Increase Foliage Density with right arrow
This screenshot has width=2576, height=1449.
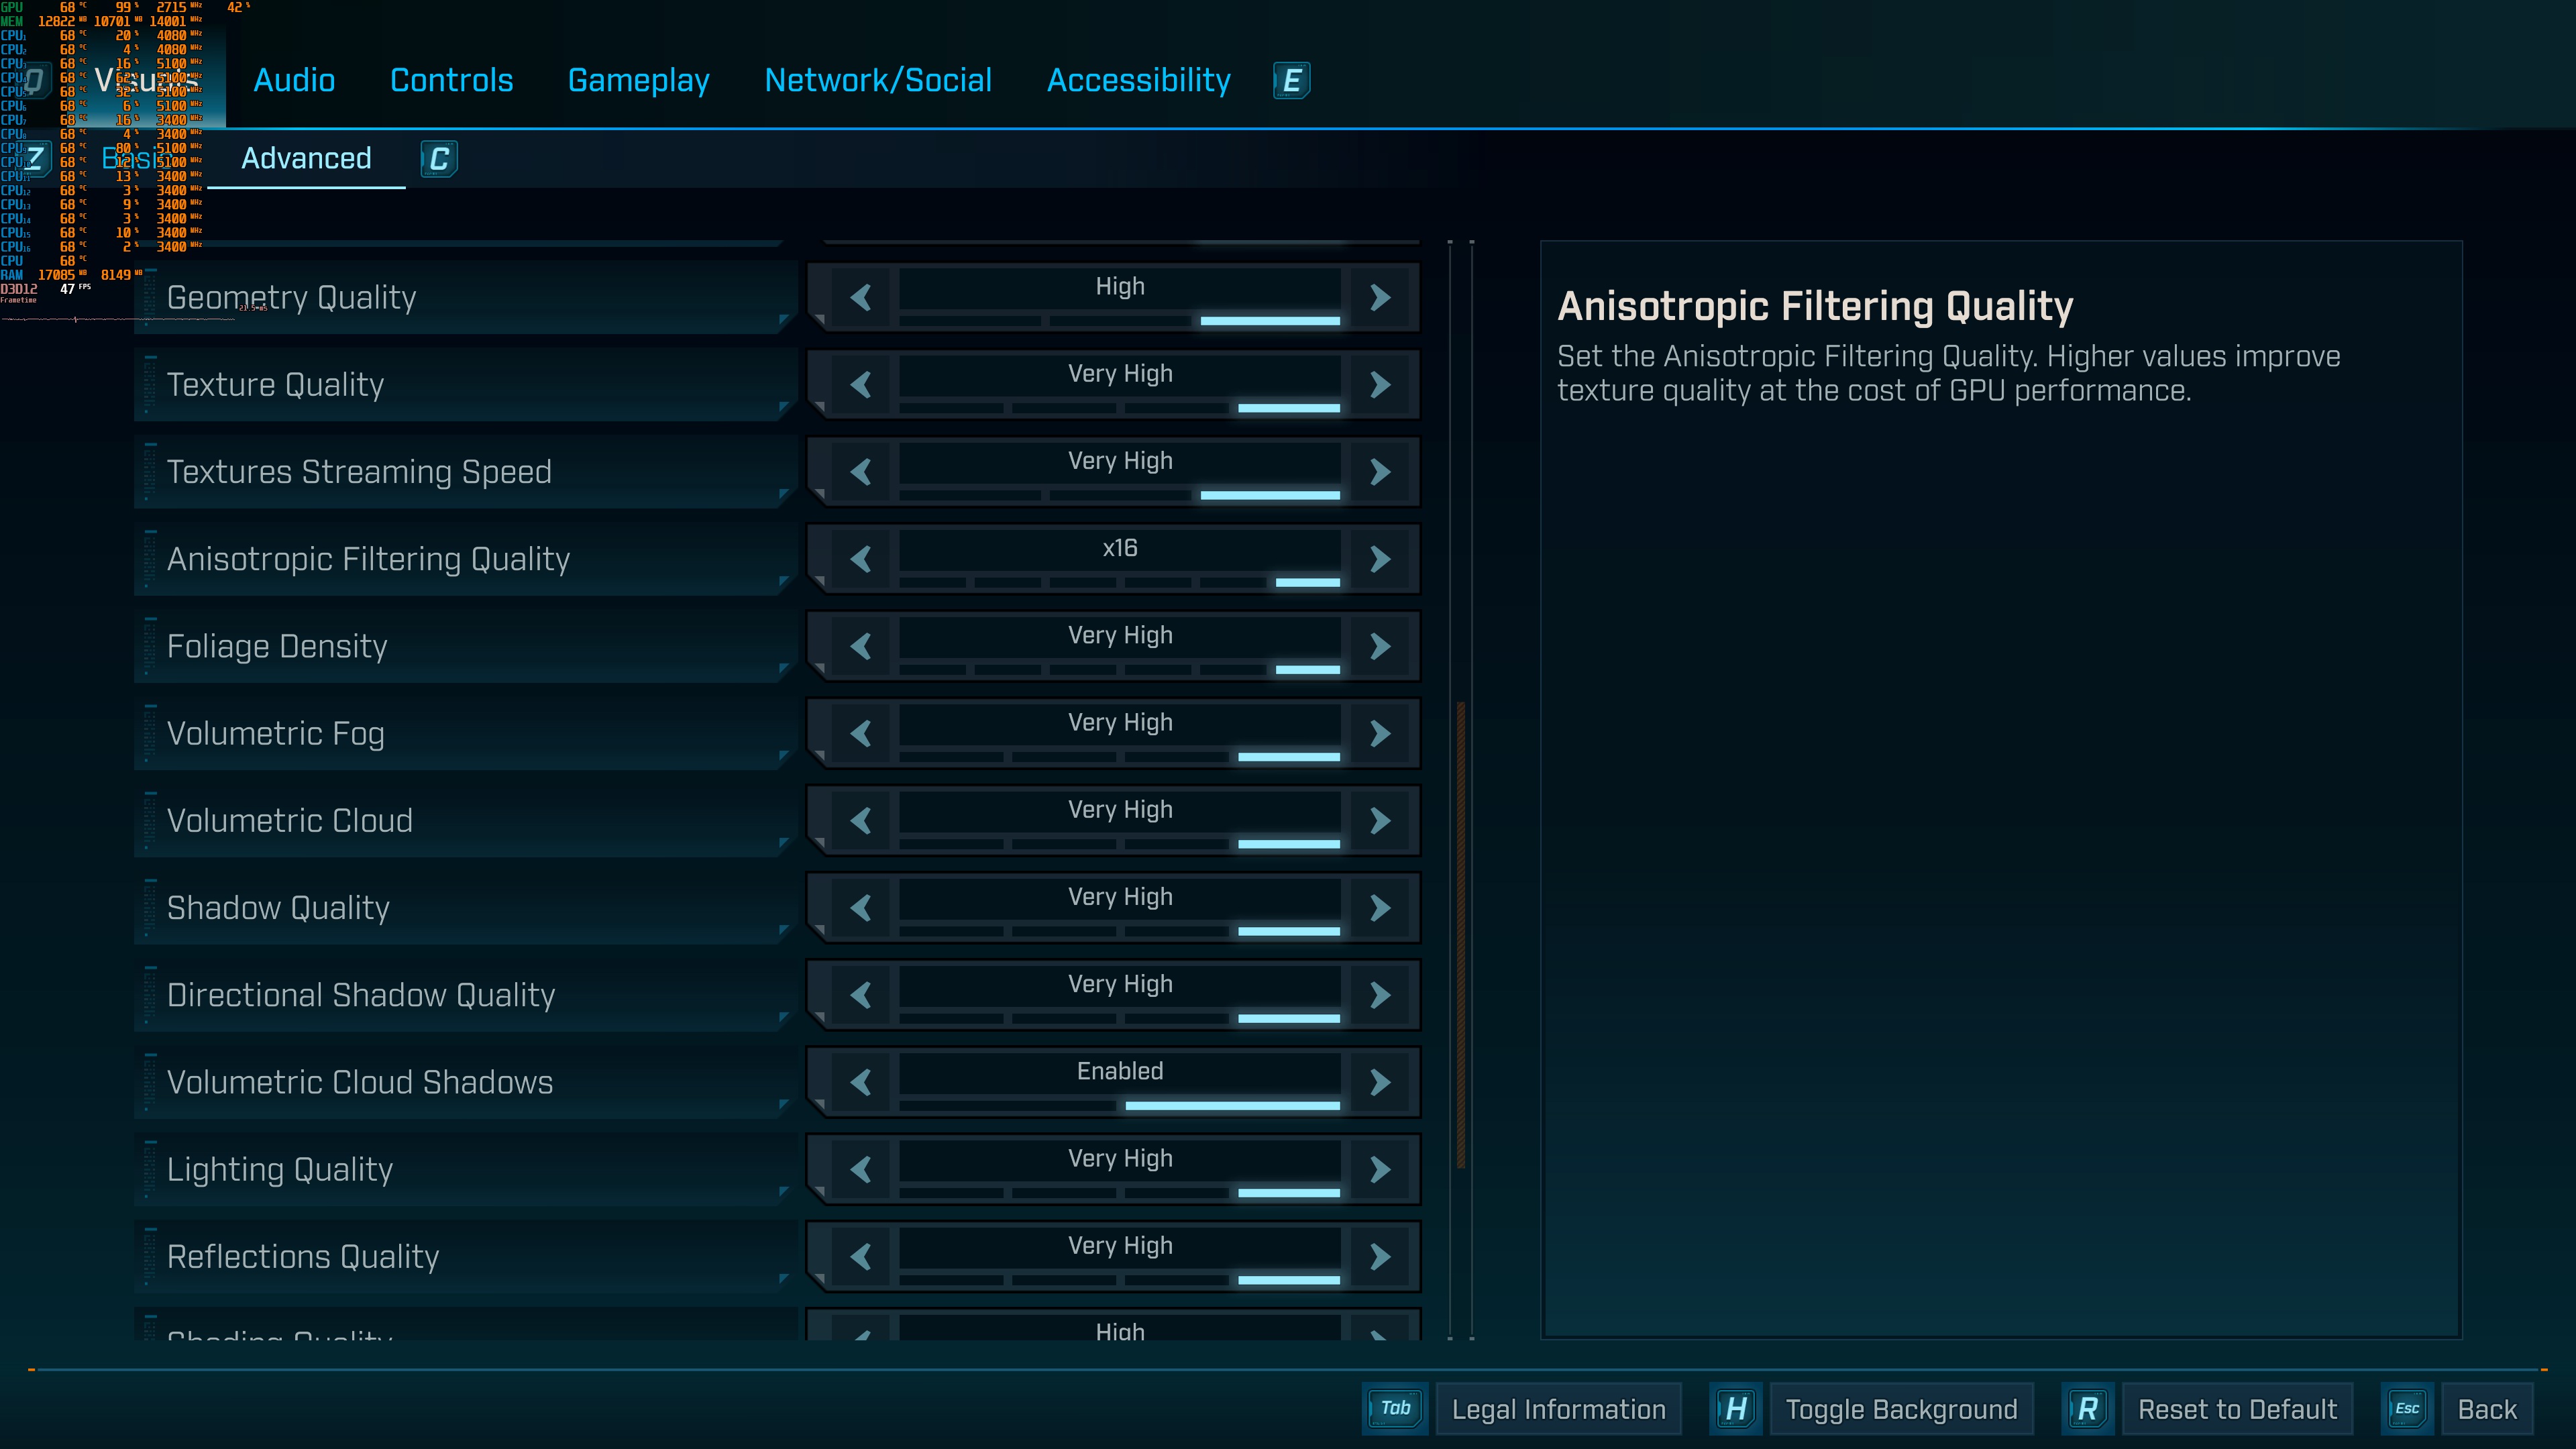1380,646
